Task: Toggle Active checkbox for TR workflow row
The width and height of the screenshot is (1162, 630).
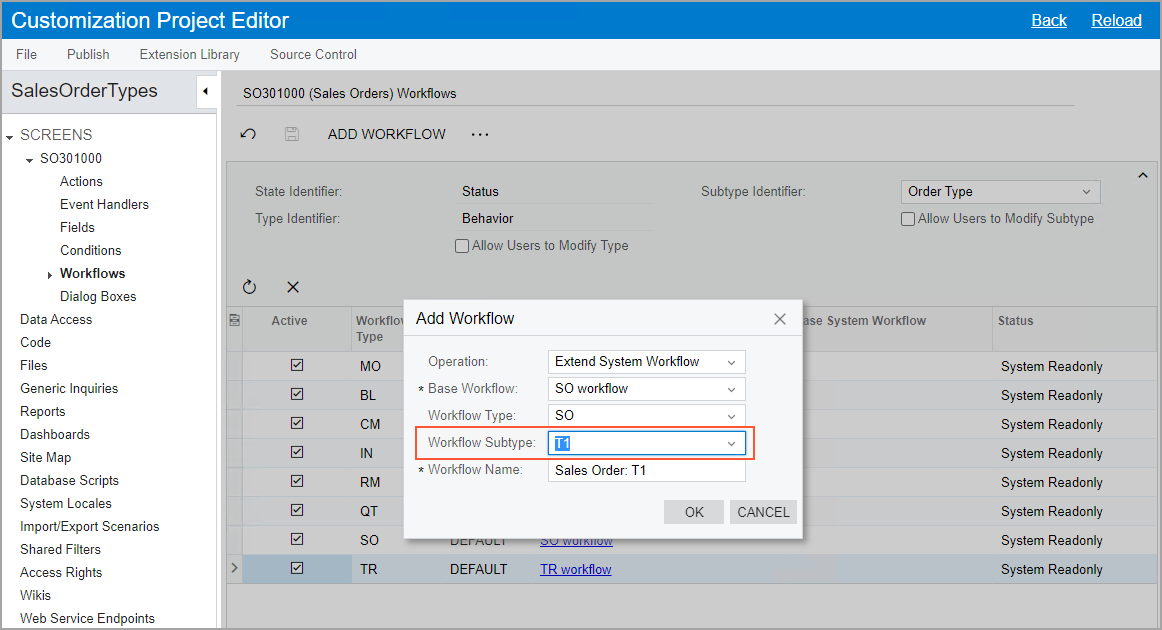Action: (297, 568)
